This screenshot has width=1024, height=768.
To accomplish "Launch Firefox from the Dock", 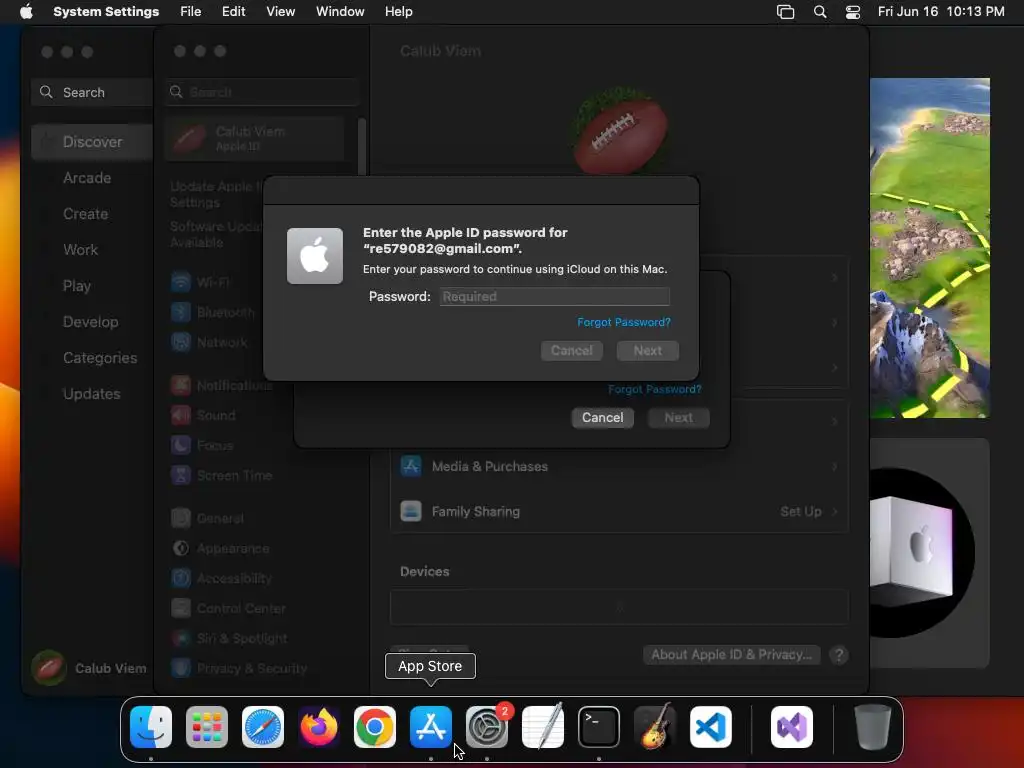I will click(x=319, y=727).
